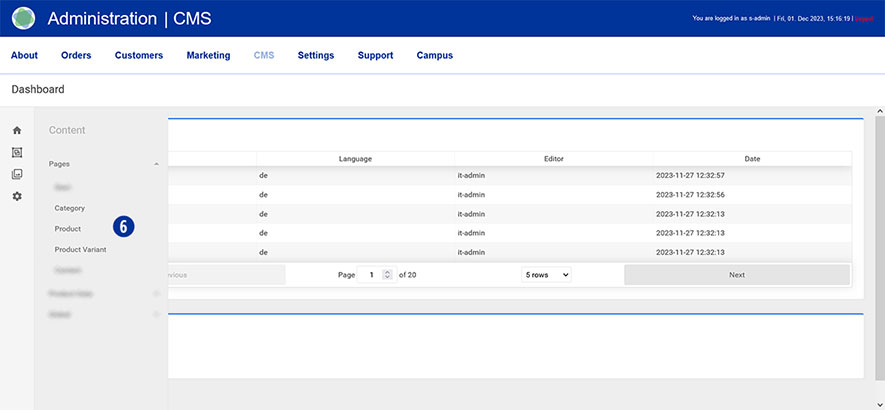The width and height of the screenshot is (885, 410).
Task: Open the settings gear icon in sidebar
Action: [x=17, y=196]
